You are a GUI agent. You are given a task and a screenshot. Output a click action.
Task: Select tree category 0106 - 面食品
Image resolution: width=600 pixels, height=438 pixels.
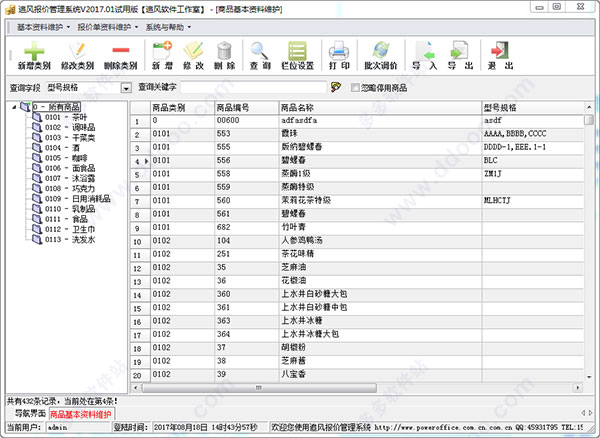pos(70,168)
